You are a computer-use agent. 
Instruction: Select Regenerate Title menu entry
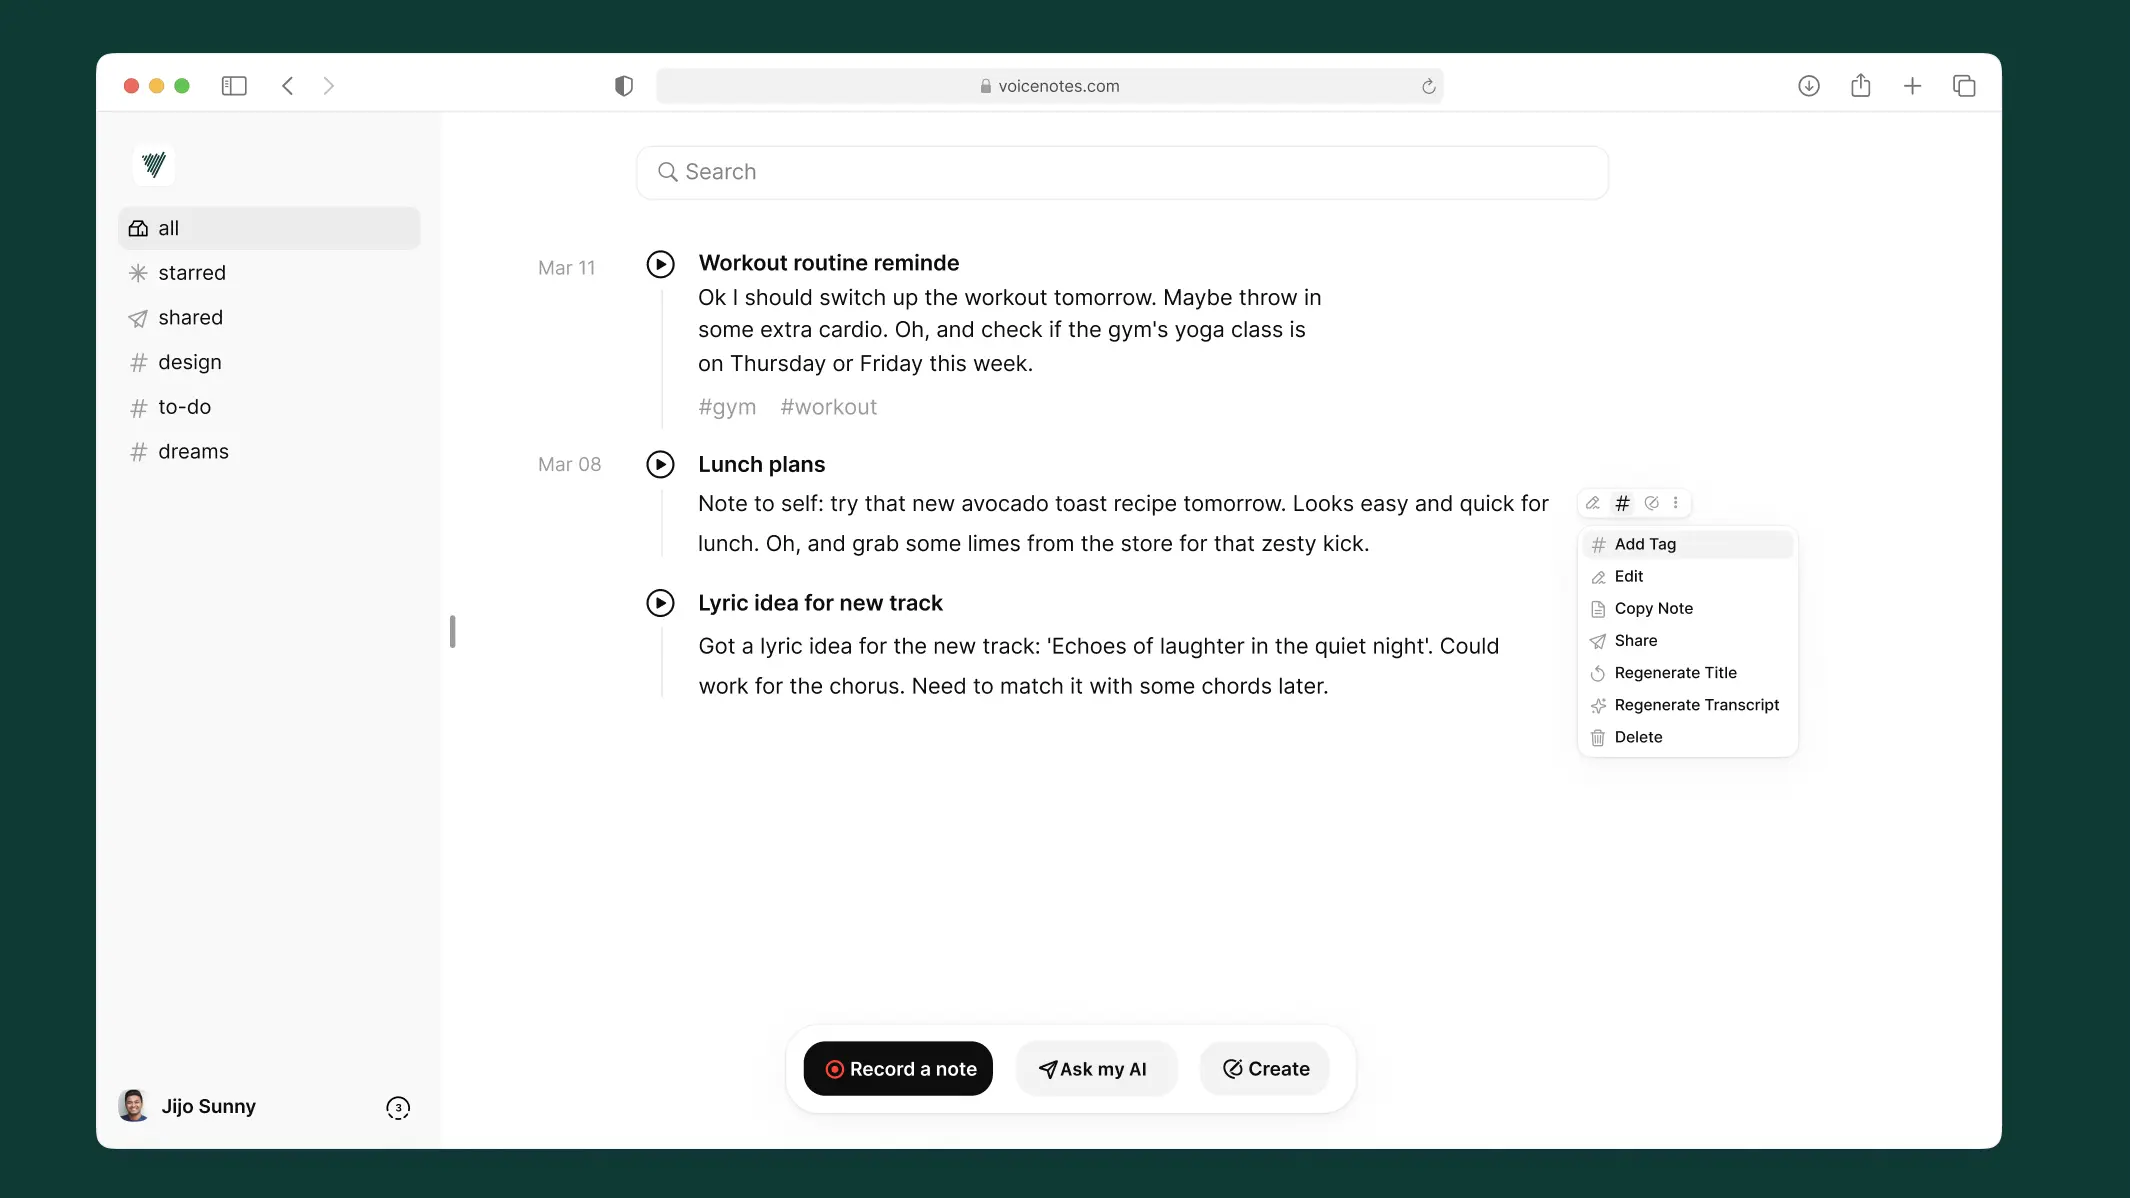(x=1688, y=673)
